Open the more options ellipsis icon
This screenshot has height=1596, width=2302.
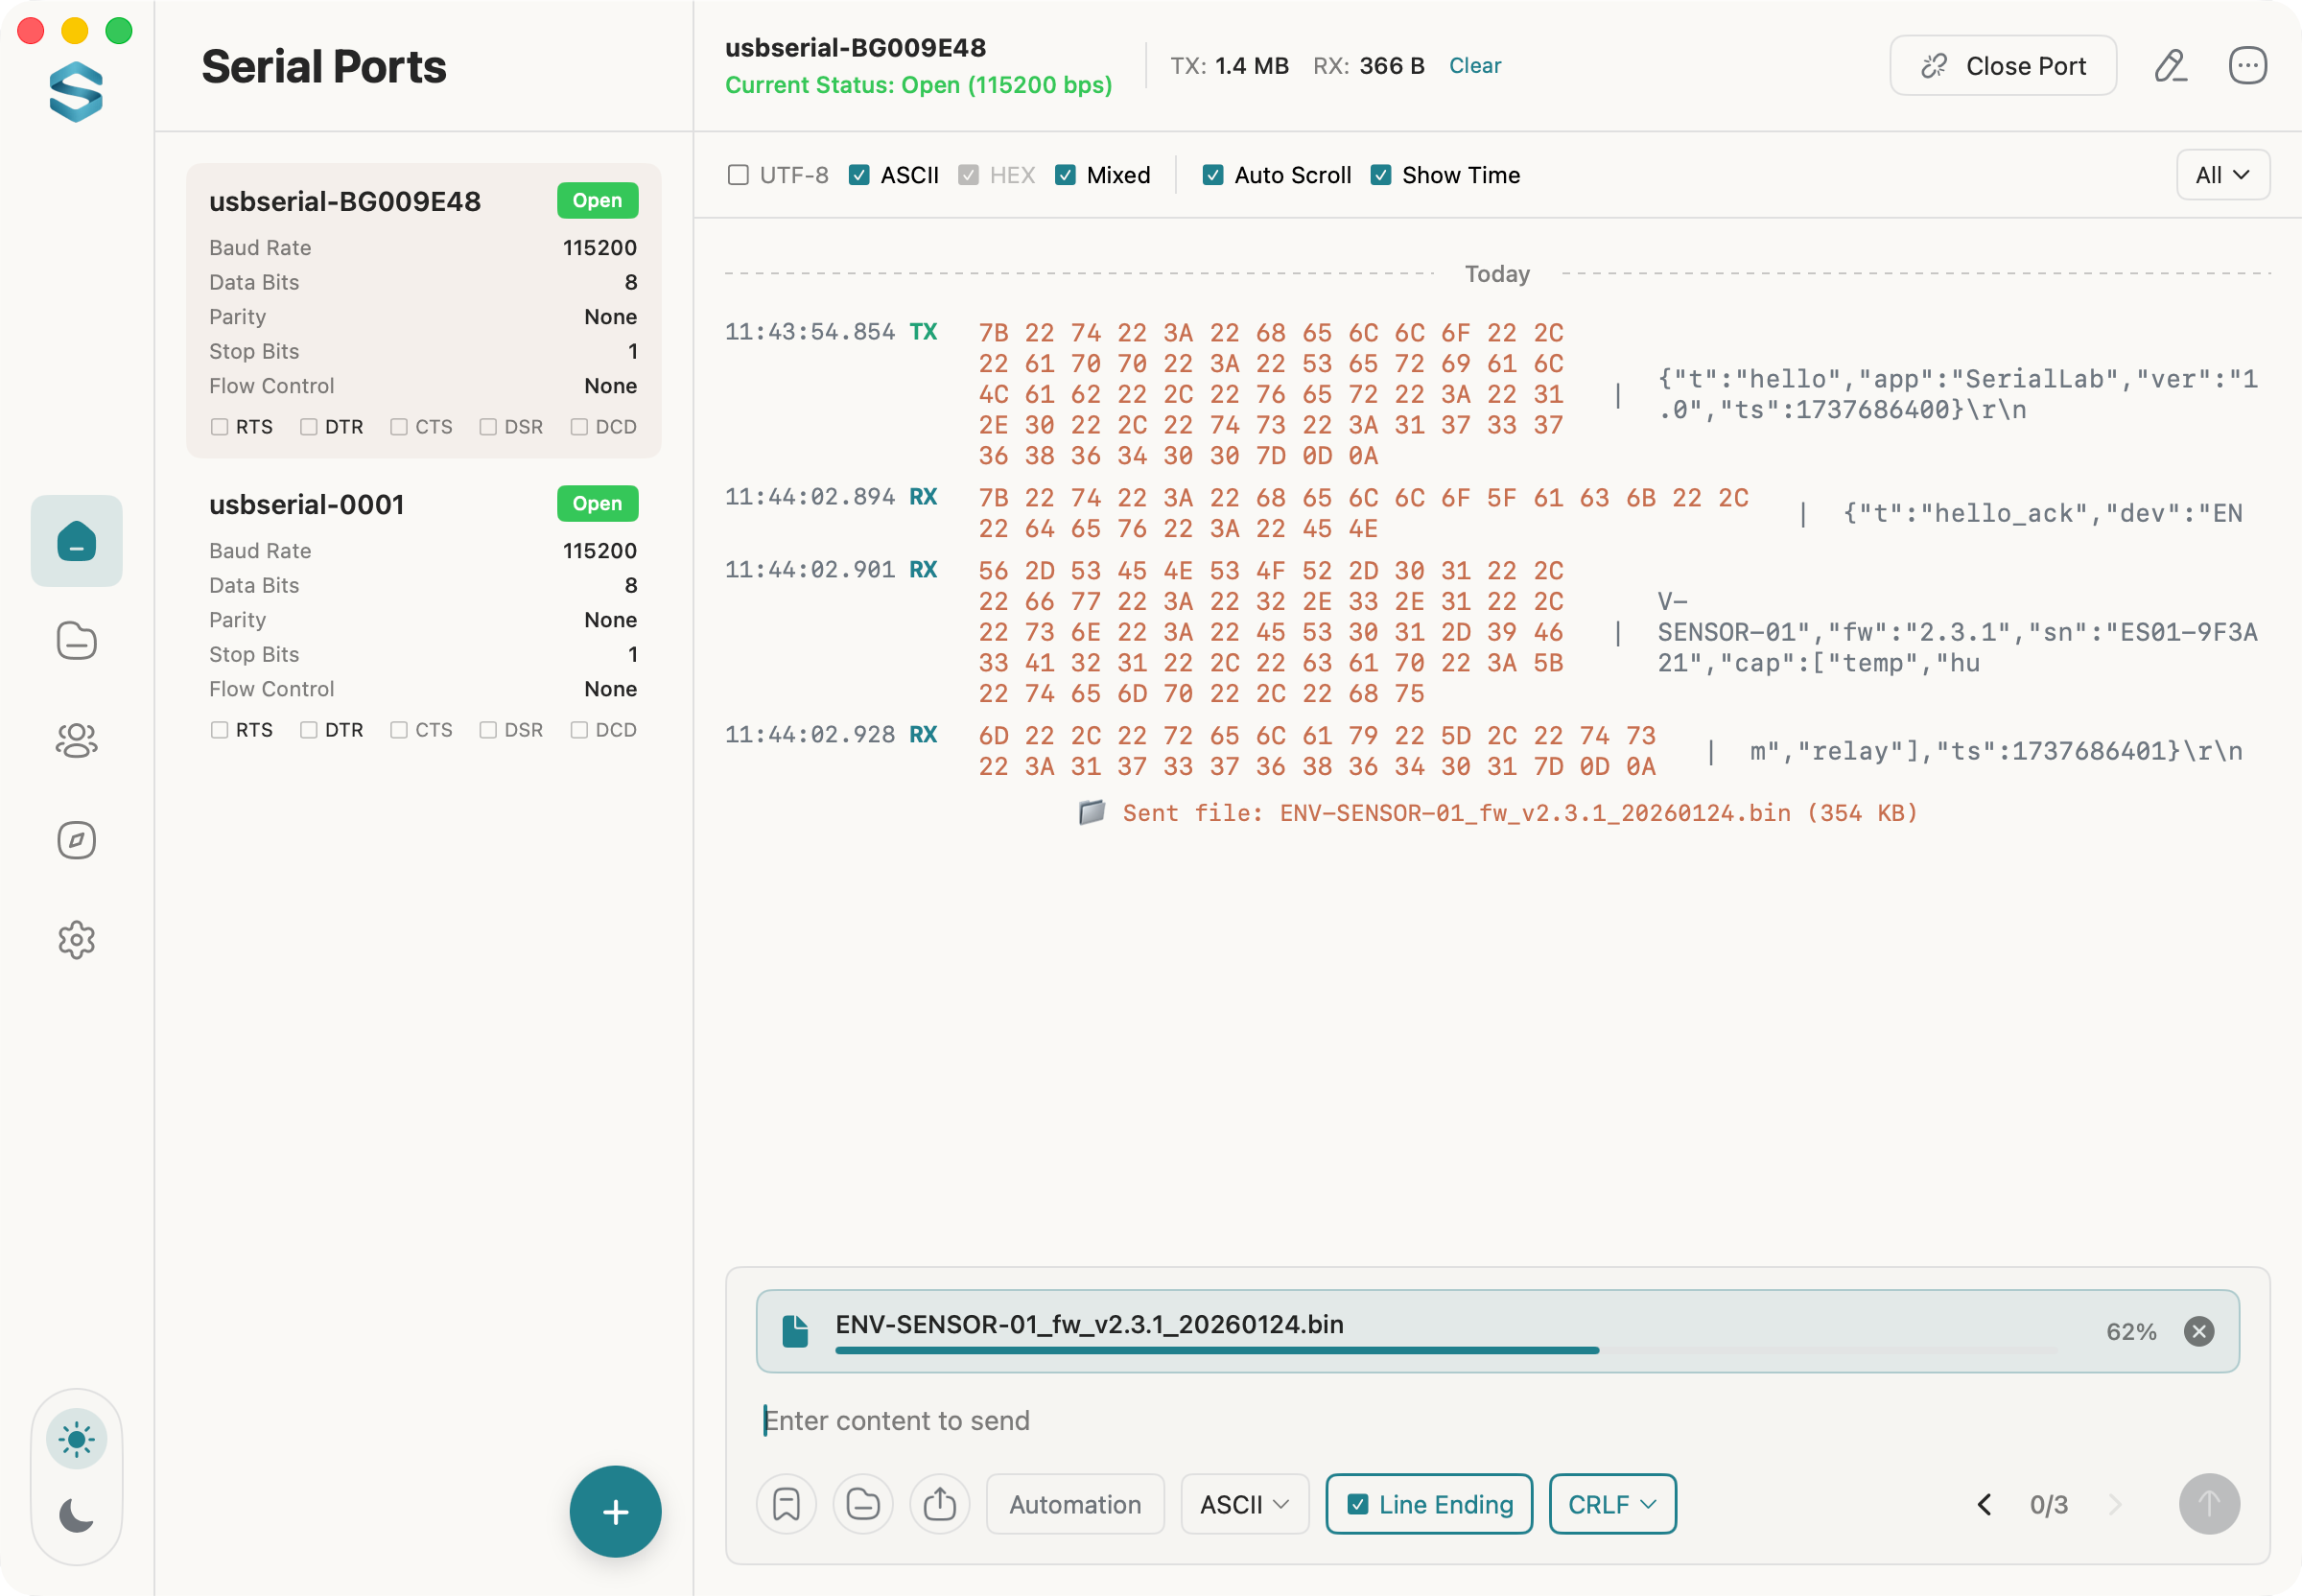2247,66
